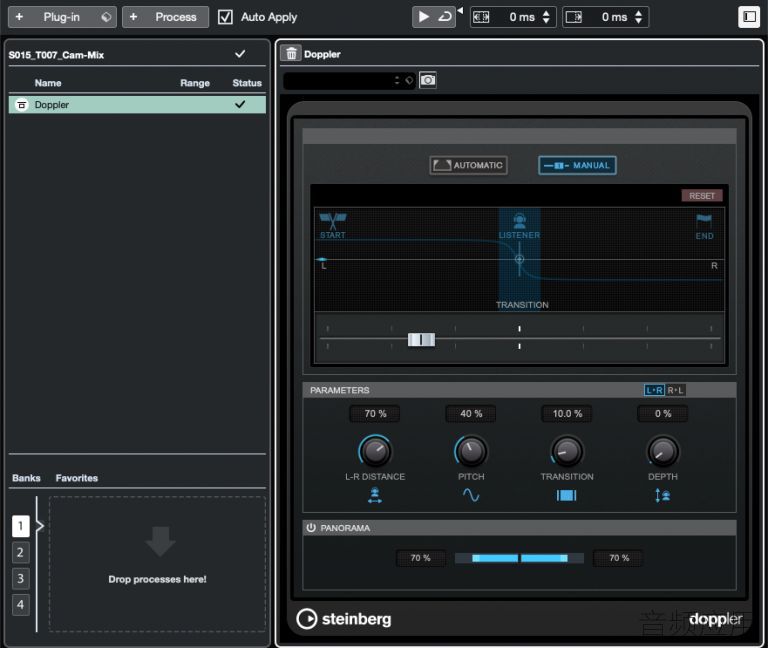Click the L-R distance person icon

point(375,495)
